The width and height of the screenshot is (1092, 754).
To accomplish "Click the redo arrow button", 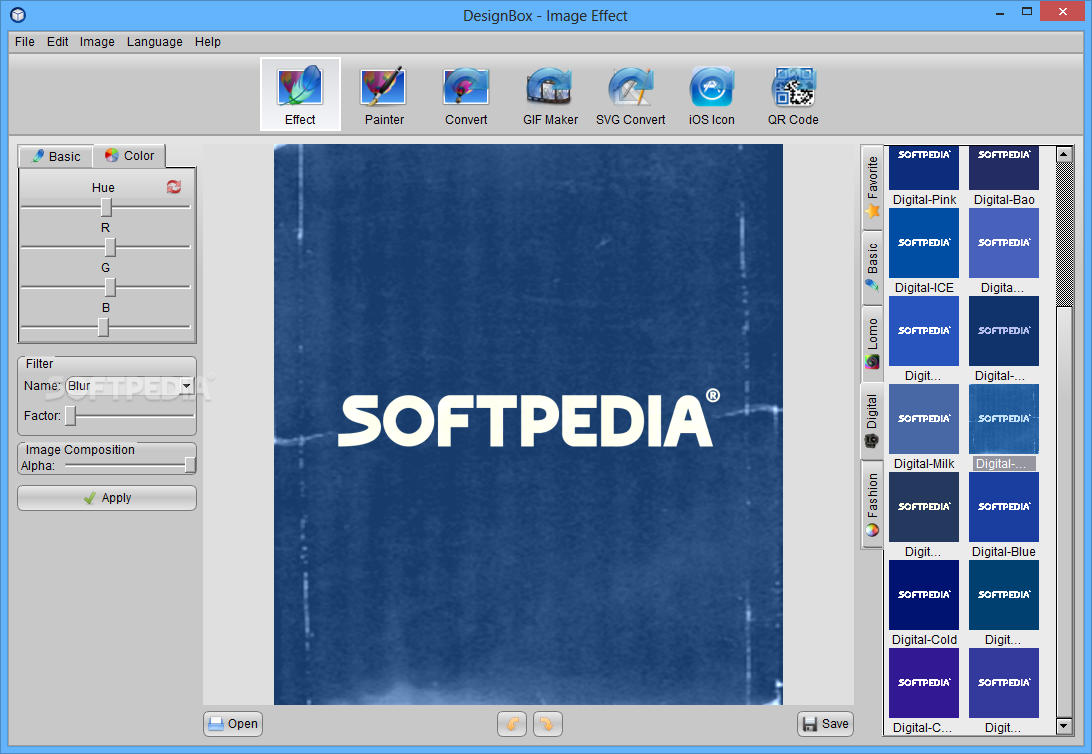I will pyautogui.click(x=547, y=724).
